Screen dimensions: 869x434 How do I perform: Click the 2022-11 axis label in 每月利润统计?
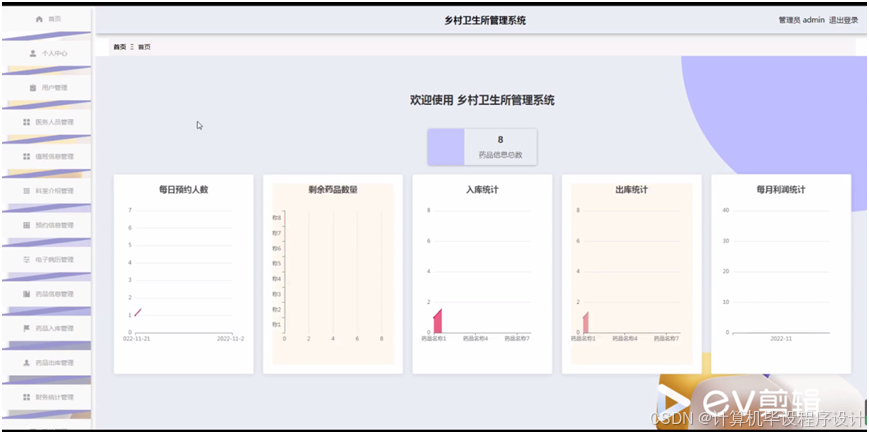coord(781,338)
